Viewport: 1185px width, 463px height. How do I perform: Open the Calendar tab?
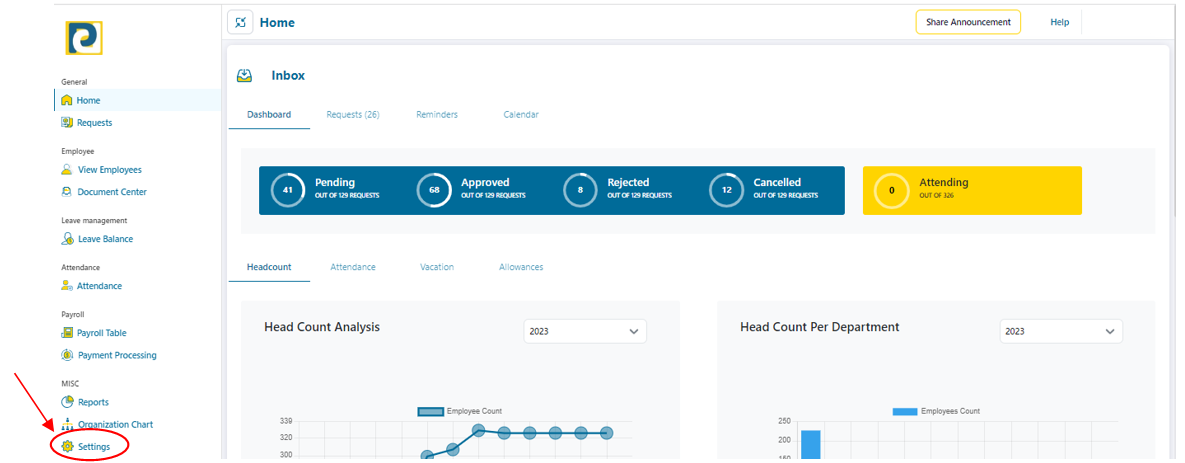pyautogui.click(x=521, y=115)
